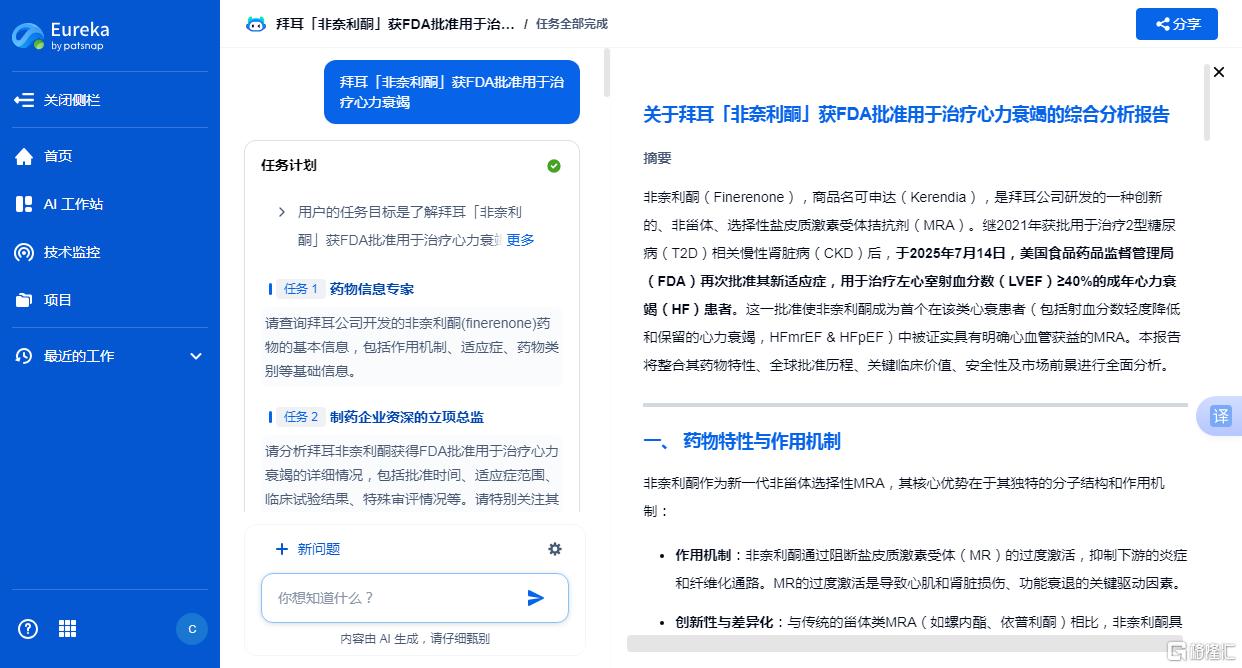Image resolution: width=1242 pixels, height=668 pixels.
Task: Click the Eureka by Patsnap logo
Action: click(x=61, y=36)
